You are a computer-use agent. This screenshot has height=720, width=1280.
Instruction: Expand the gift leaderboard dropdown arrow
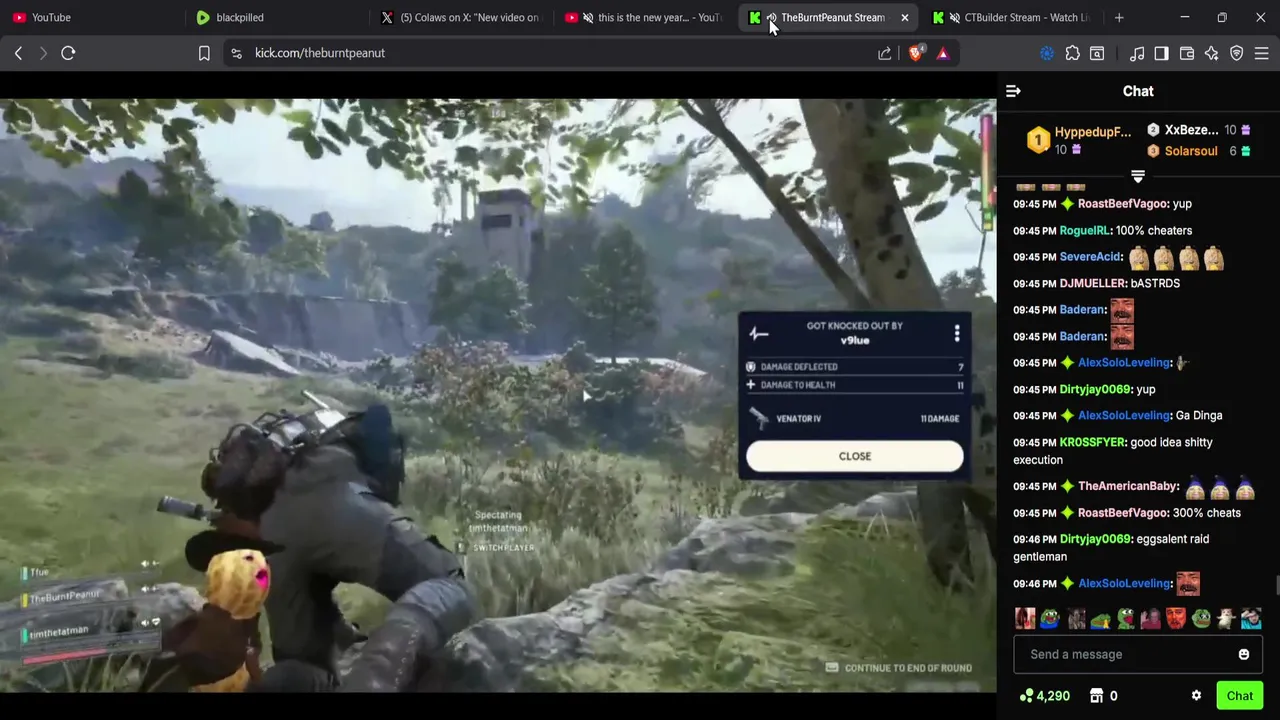(x=1138, y=176)
